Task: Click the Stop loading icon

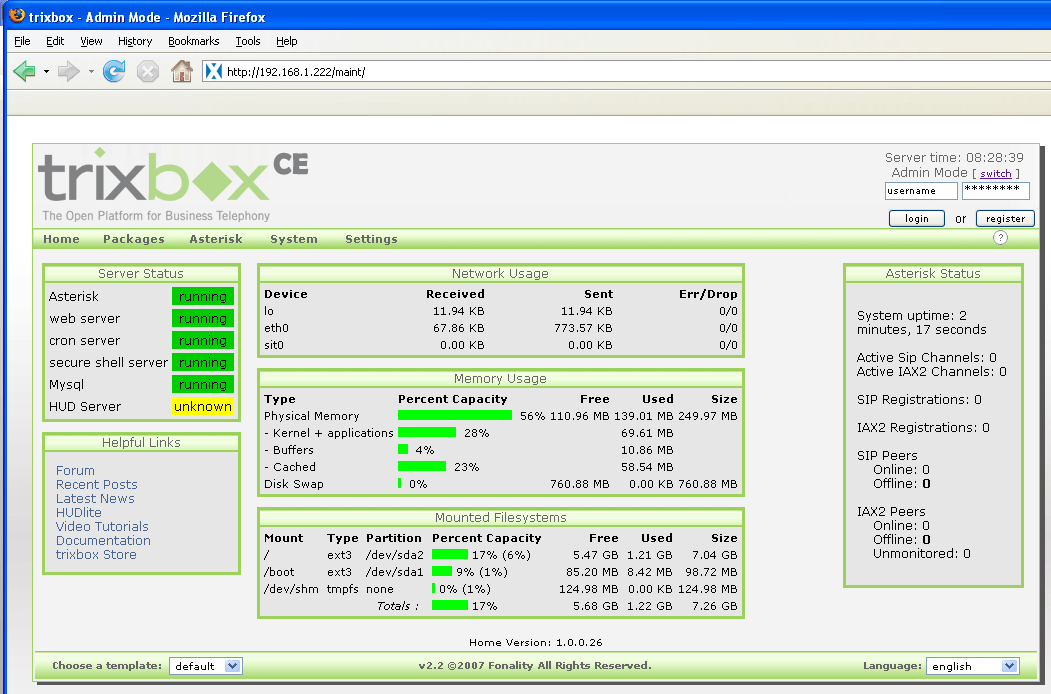Action: (148, 71)
